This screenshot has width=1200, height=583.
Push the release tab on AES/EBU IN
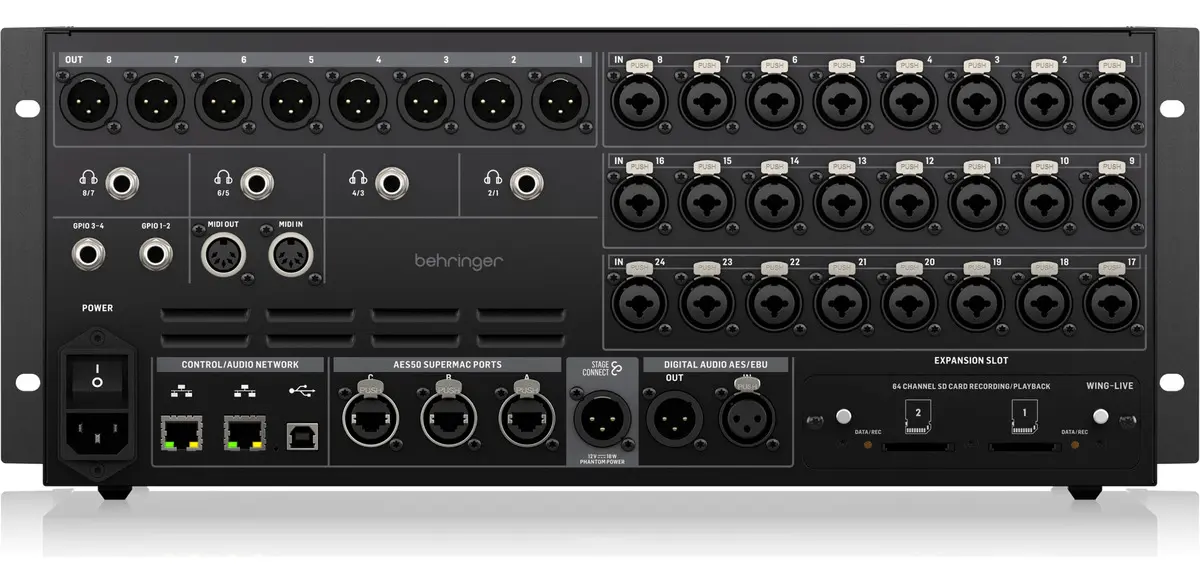pyautogui.click(x=746, y=386)
